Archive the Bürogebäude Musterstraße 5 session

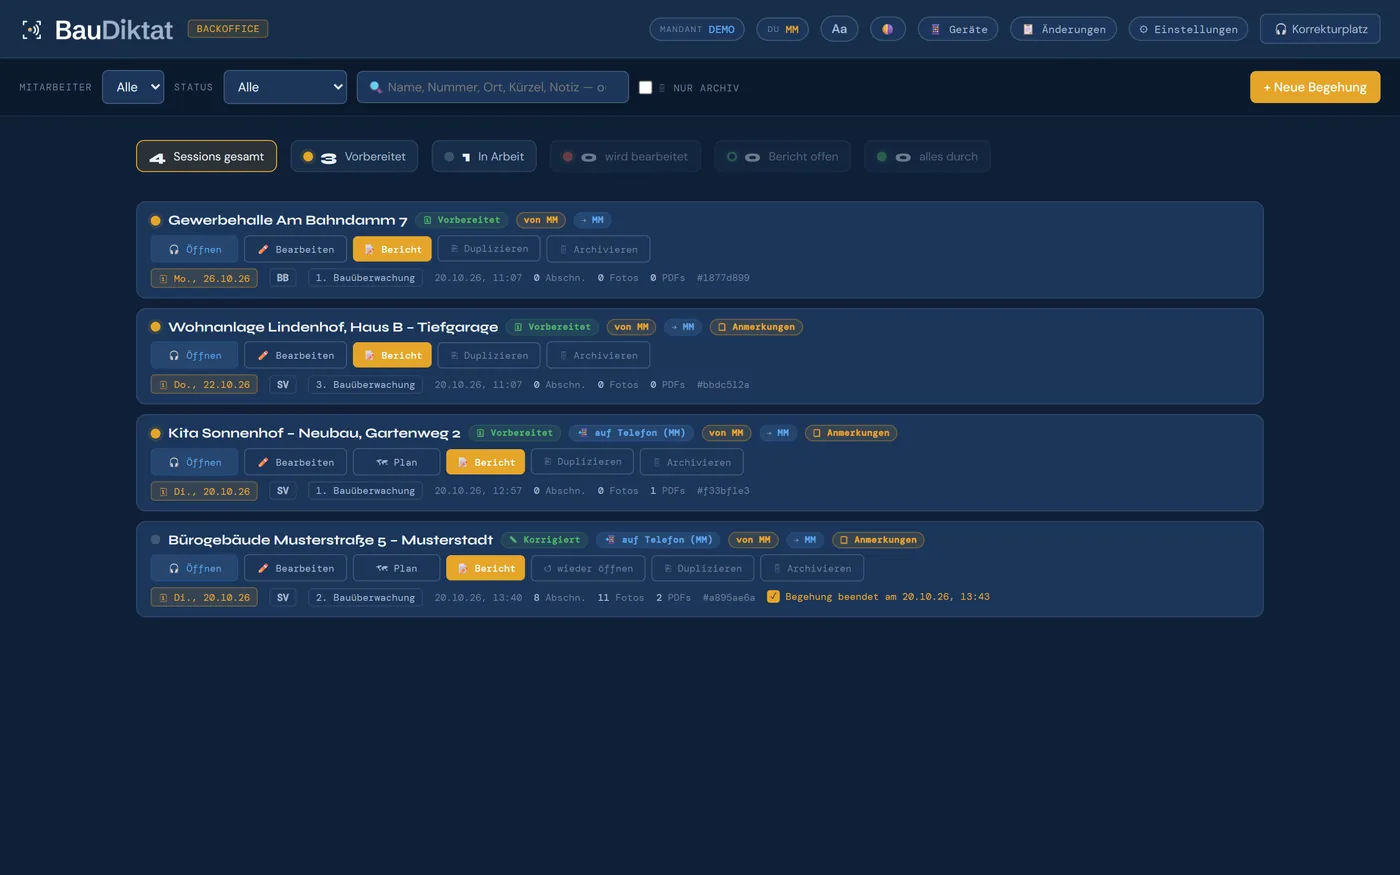point(812,568)
